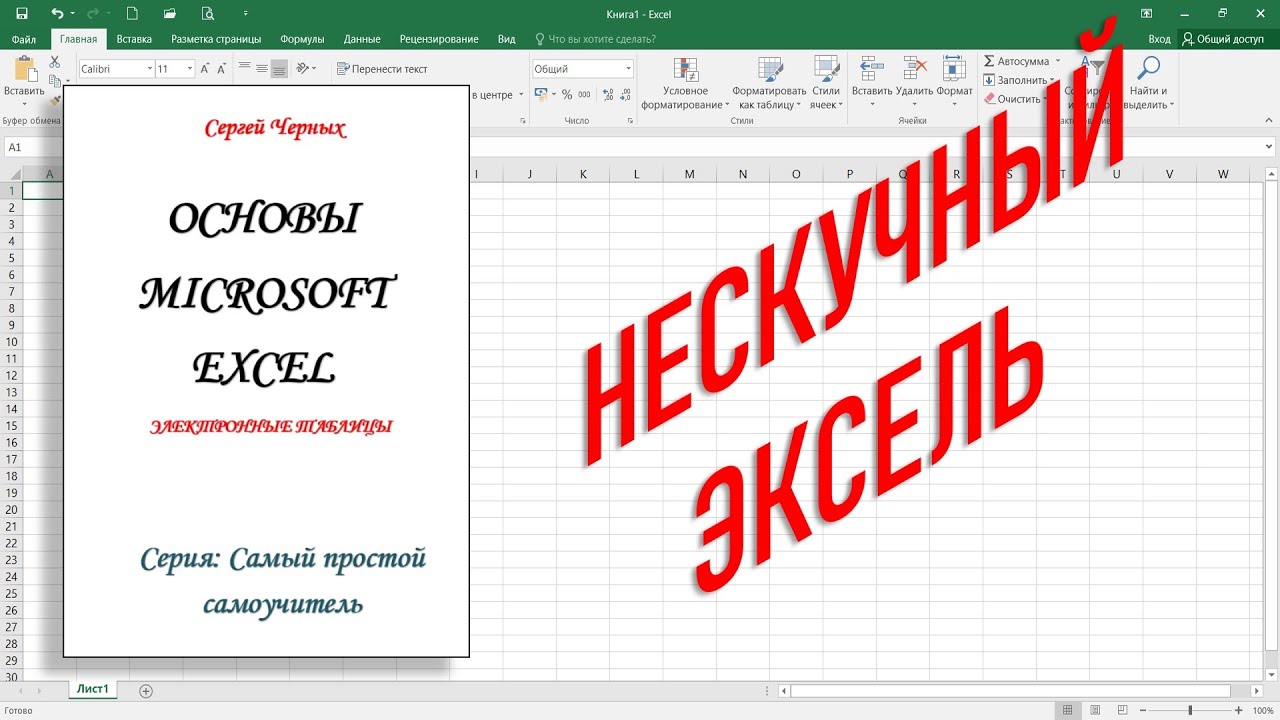Expand the merge and center dropdown arrow
This screenshot has width=1280, height=720.
(521, 95)
